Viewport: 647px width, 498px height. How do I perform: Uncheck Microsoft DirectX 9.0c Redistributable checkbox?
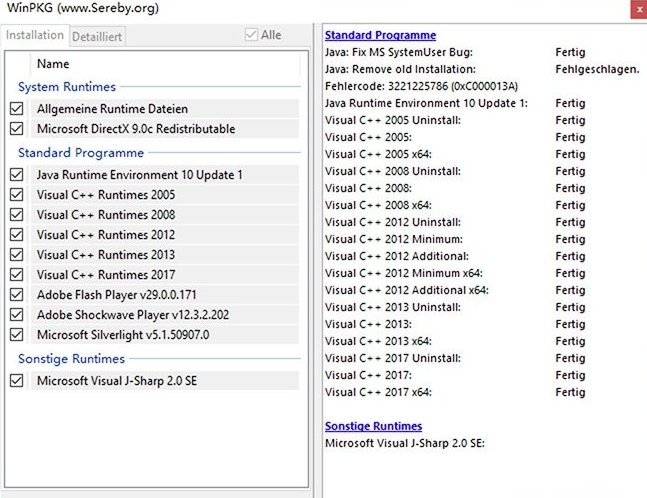click(x=17, y=129)
